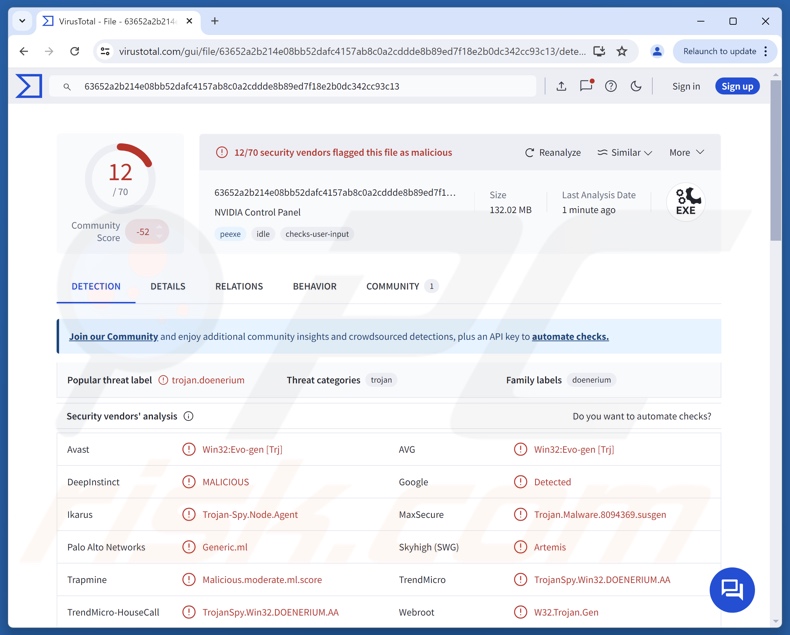Click the trojan.doenerium popular threat label

208,379
